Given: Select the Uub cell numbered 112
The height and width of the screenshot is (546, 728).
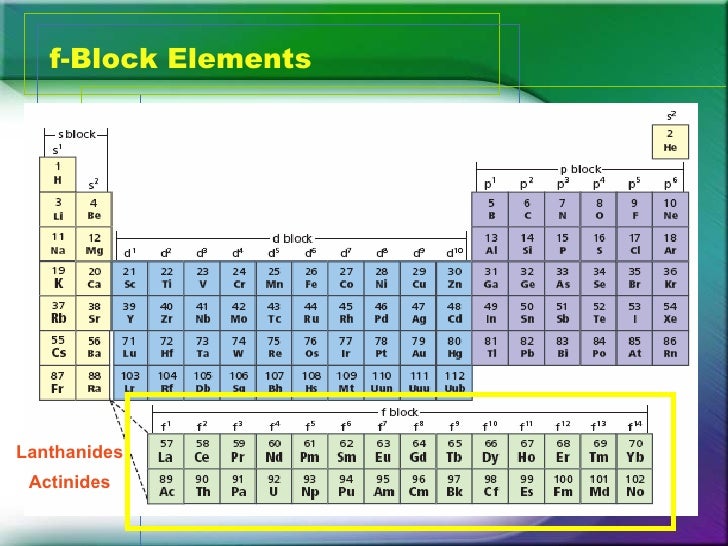Looking at the screenshot, I should [x=455, y=382].
